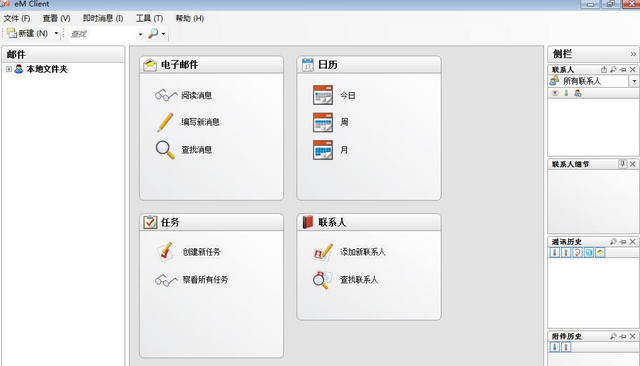Open the 新建 dropdown arrow
The height and width of the screenshot is (366, 640).
pyautogui.click(x=56, y=33)
